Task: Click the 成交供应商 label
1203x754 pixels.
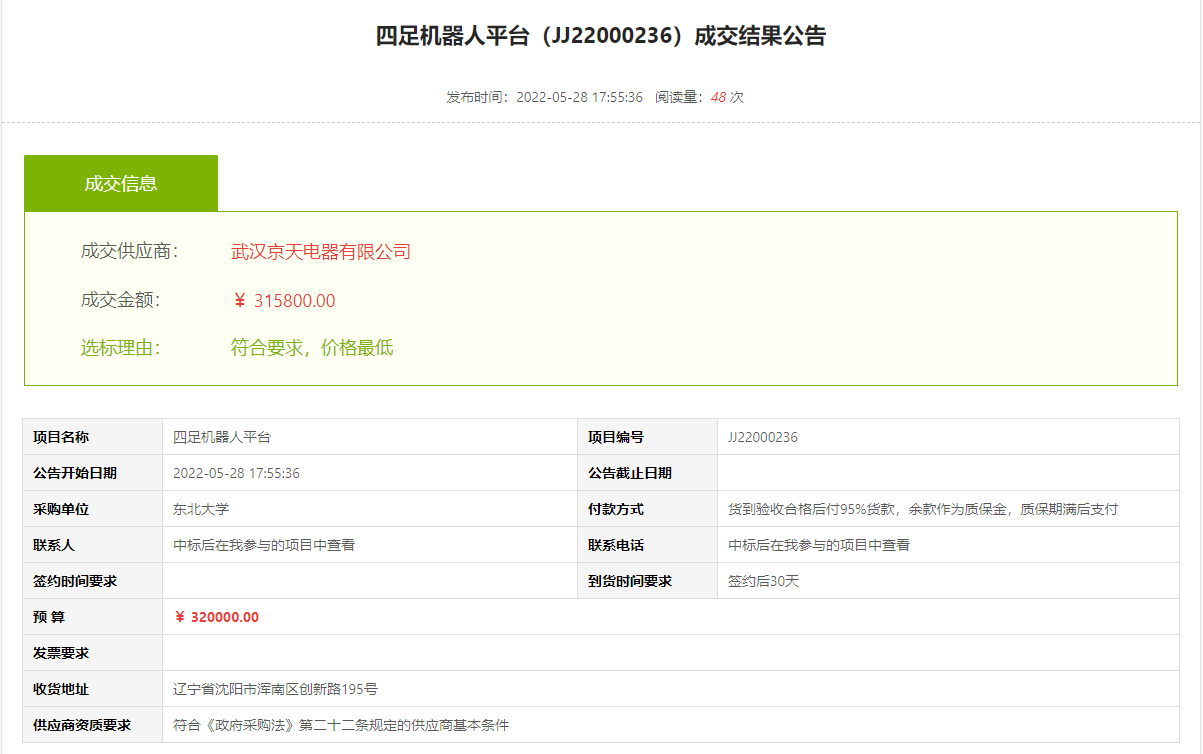Action: 129,251
